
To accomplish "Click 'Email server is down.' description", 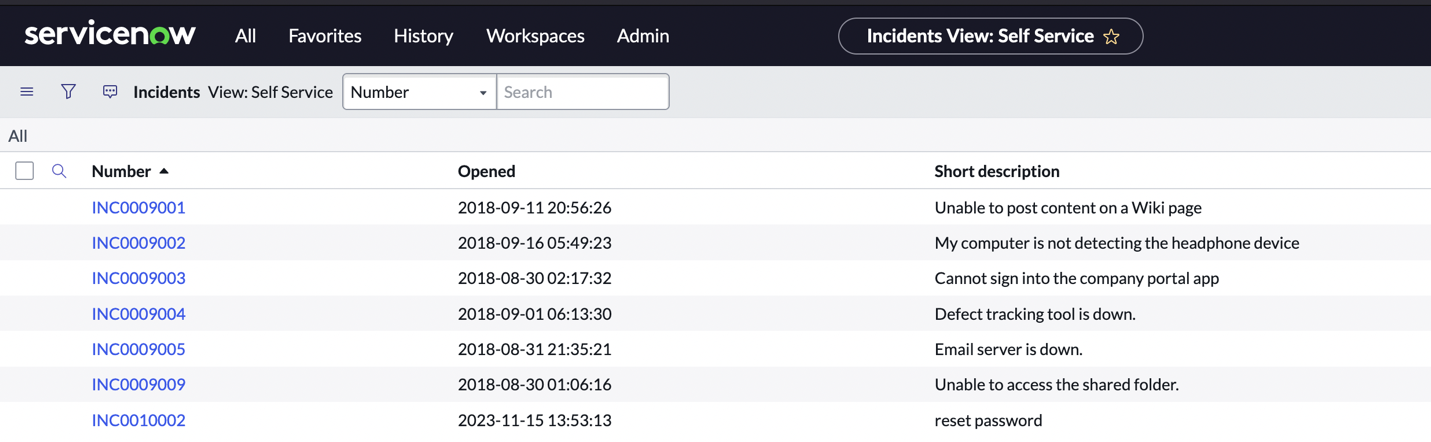I will coord(1008,349).
